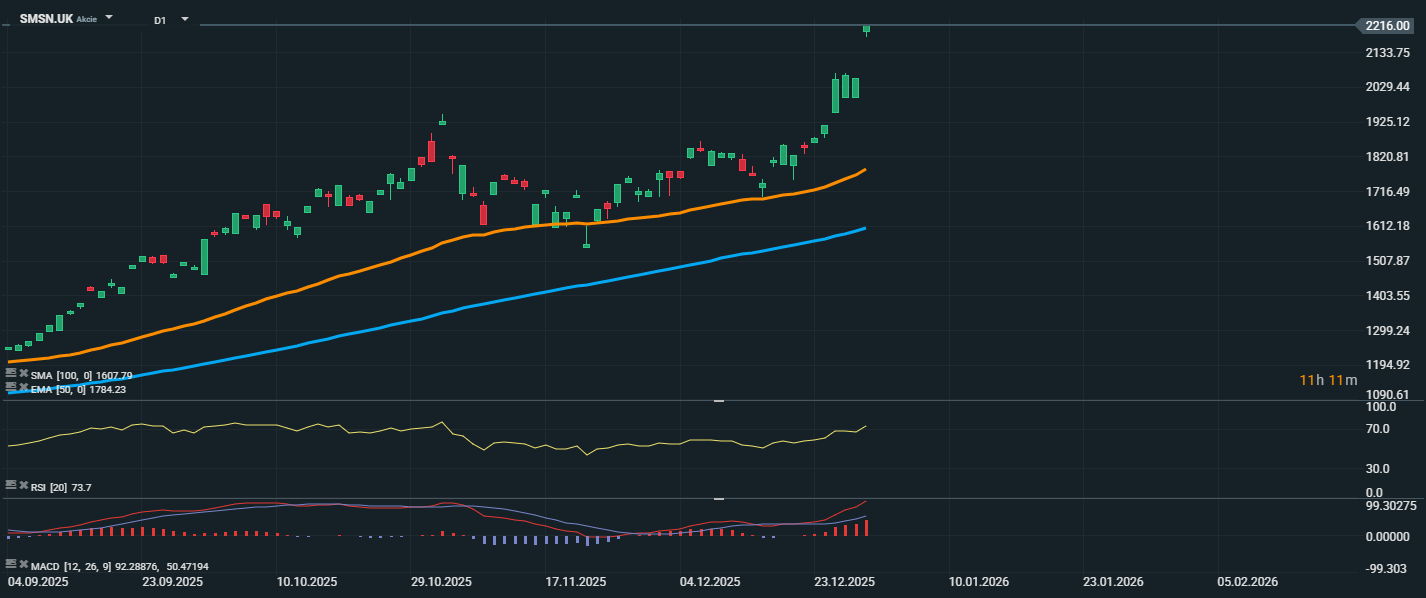Open settings icon for the MACD indicator
Viewport: 1426px width, 598px height.
11,565
